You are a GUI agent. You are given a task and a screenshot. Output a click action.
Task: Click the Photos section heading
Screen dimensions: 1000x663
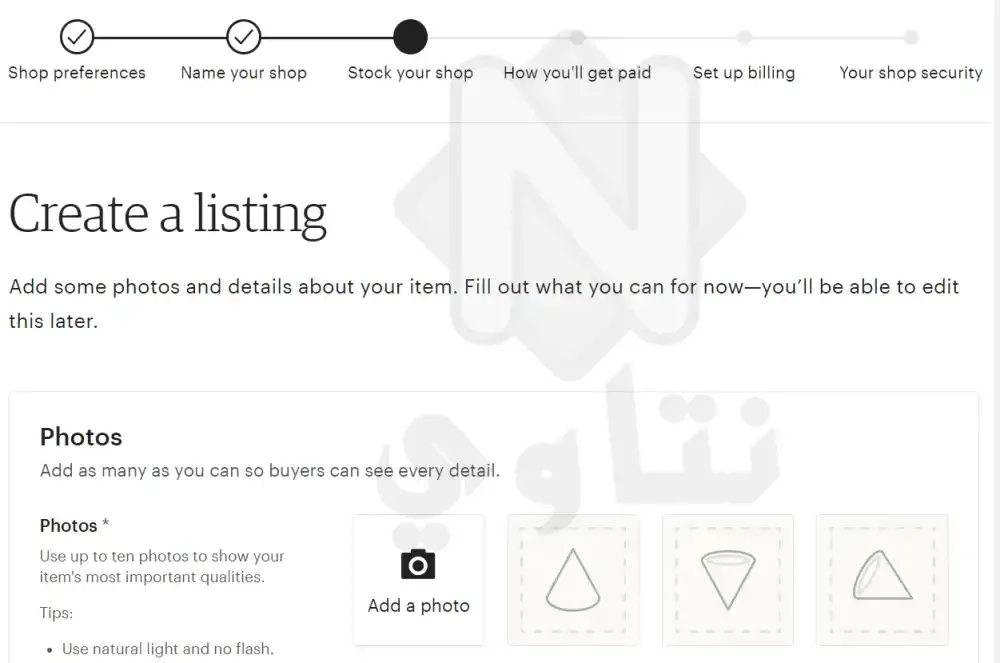point(81,437)
